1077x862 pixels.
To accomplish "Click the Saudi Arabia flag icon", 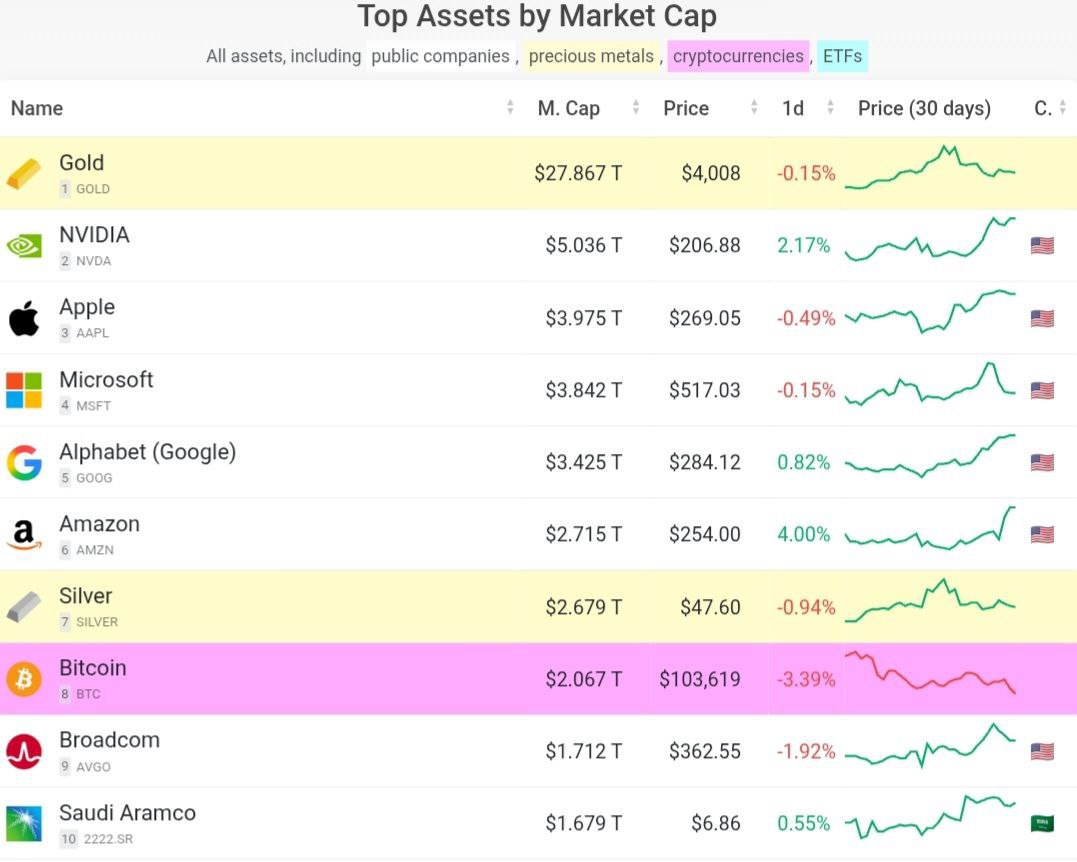I will [x=1042, y=824].
